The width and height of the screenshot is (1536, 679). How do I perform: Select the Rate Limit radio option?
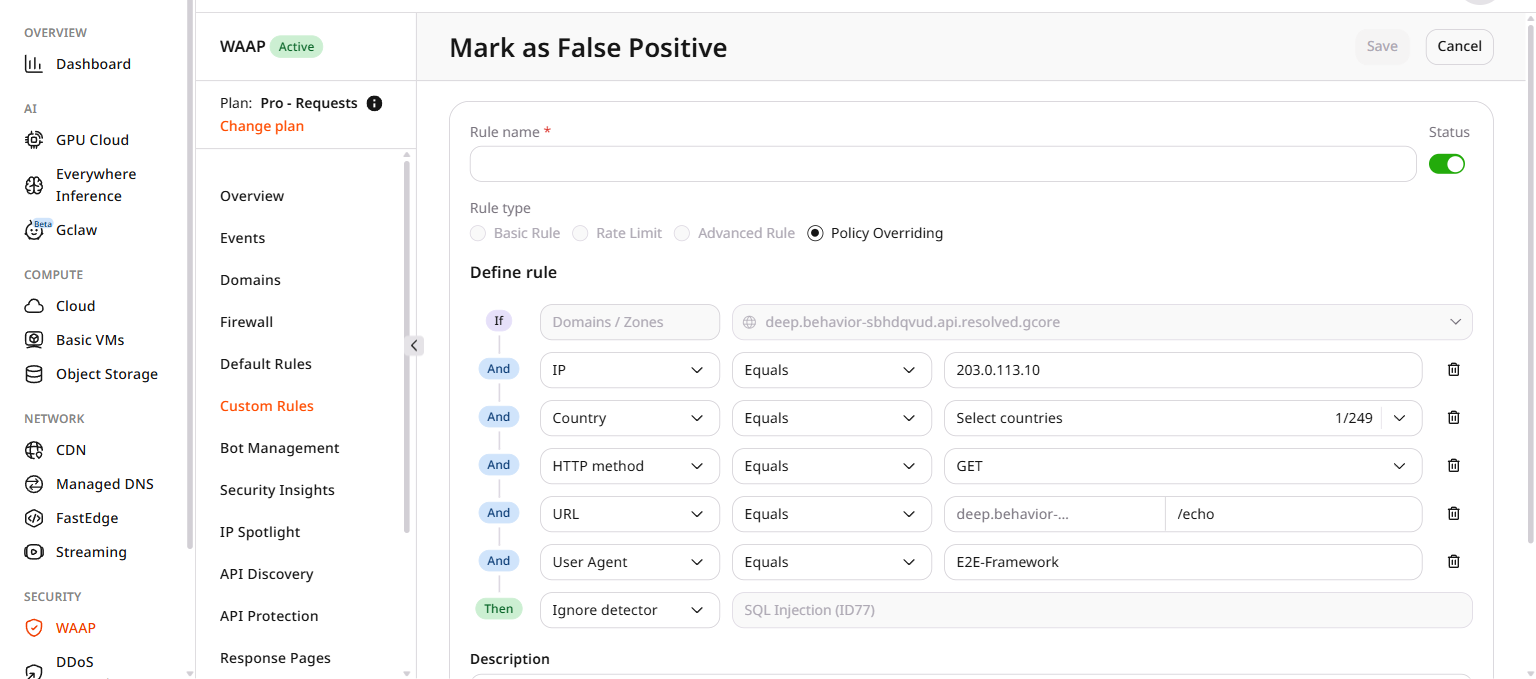click(x=580, y=233)
